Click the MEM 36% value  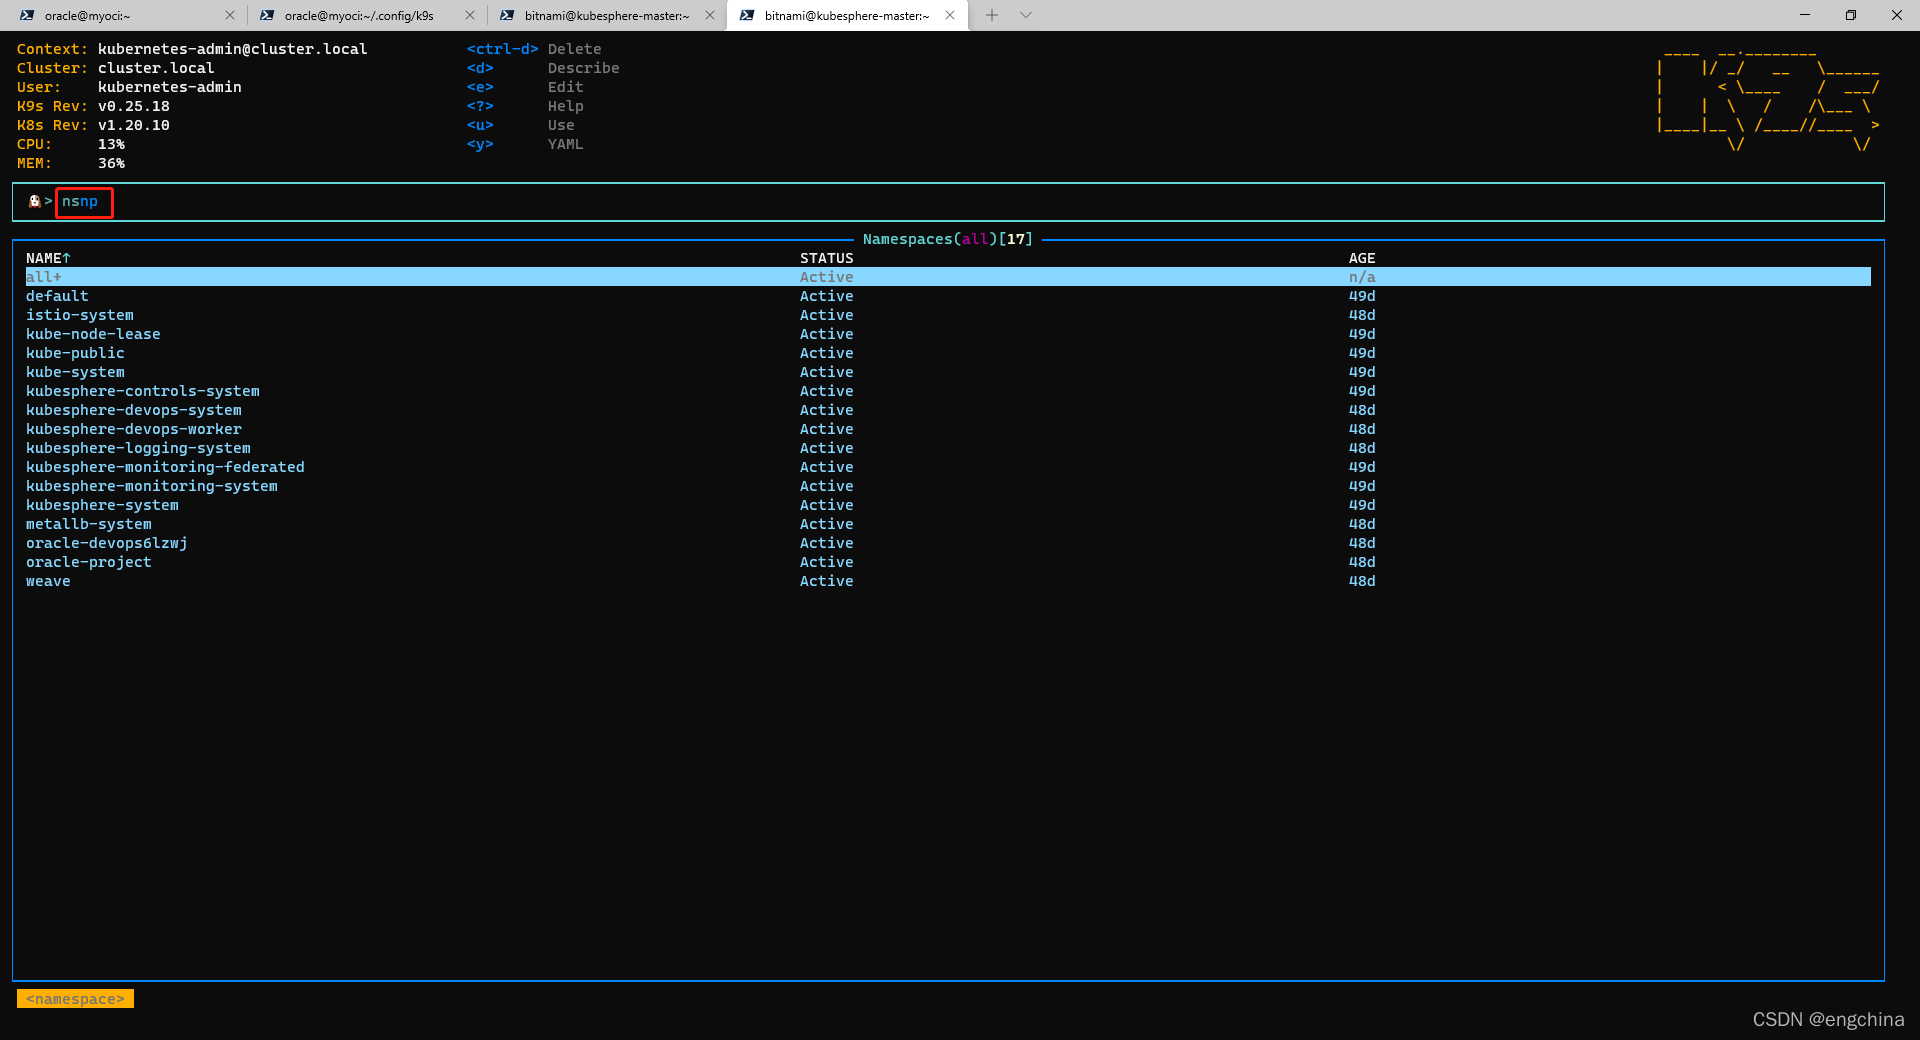tap(111, 163)
